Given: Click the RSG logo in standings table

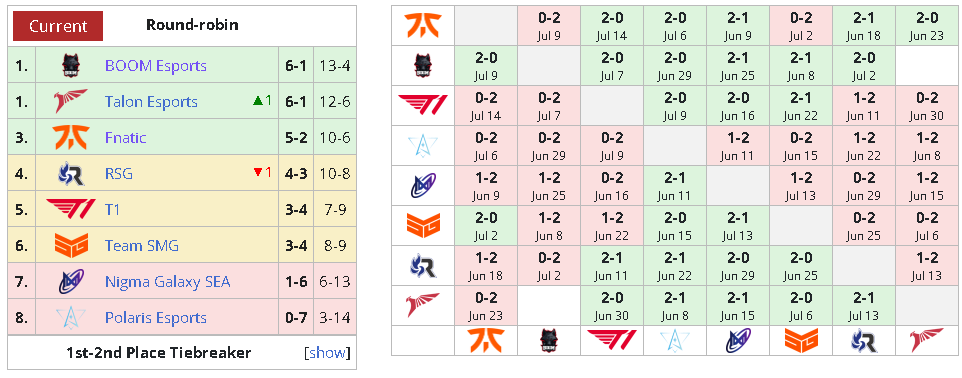Looking at the screenshot, I should pos(71,174).
